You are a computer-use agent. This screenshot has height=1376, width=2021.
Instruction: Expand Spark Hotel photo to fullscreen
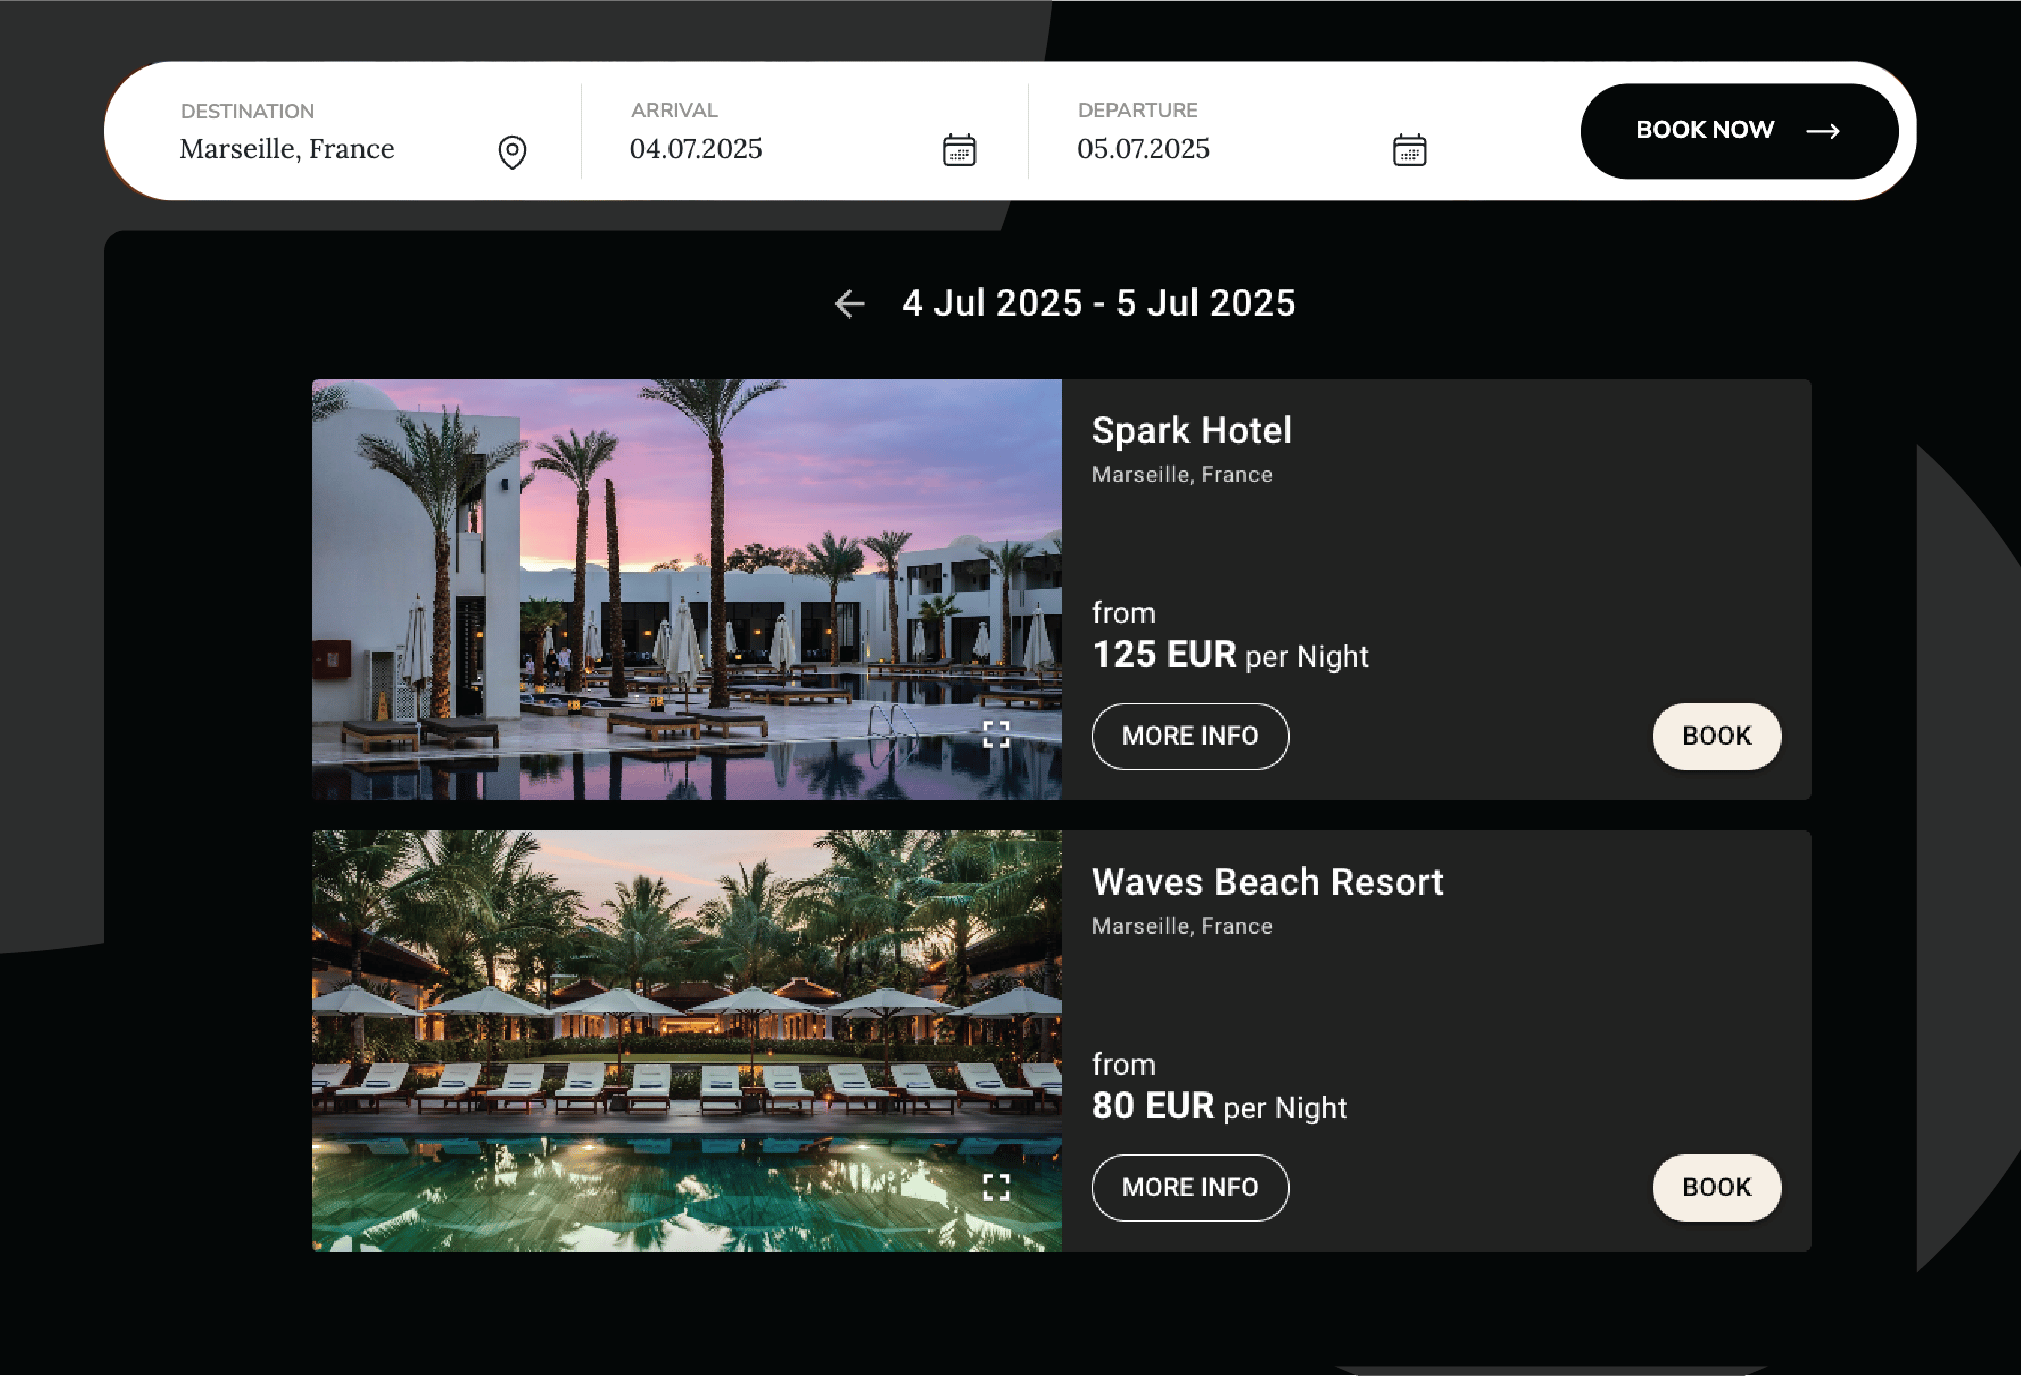pyautogui.click(x=996, y=735)
